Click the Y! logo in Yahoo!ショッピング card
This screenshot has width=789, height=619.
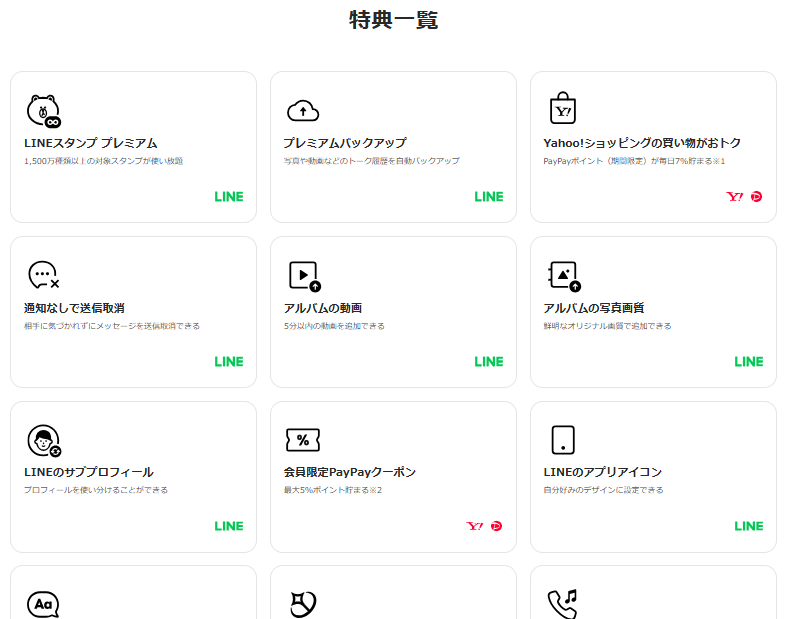coord(735,197)
